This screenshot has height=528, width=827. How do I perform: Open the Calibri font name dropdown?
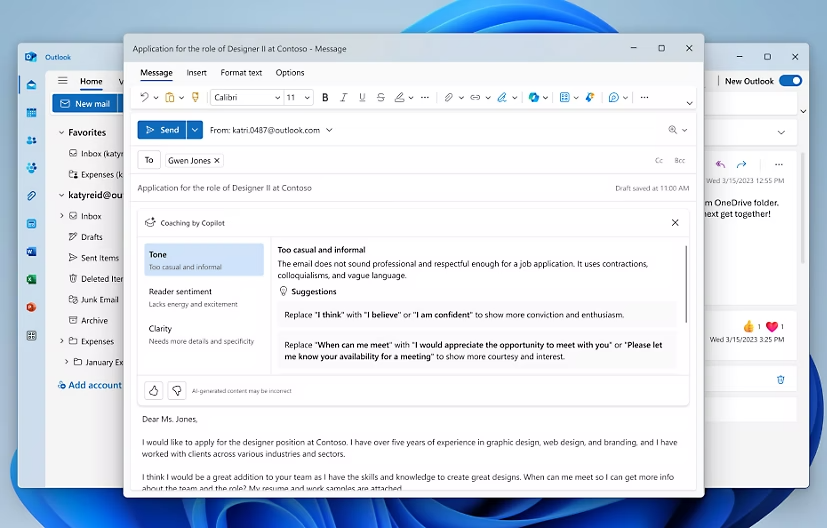(x=246, y=98)
